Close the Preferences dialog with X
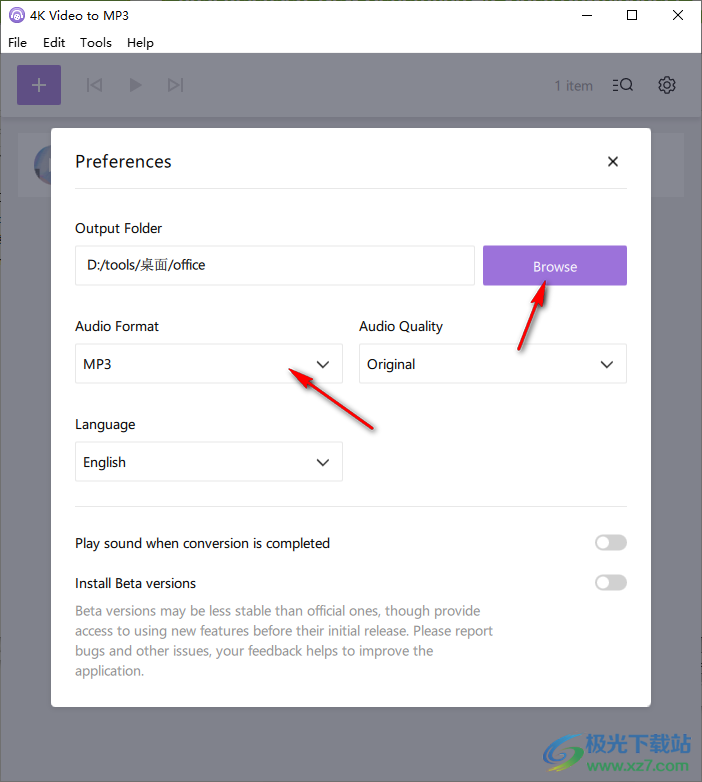The width and height of the screenshot is (702, 782). 613,162
